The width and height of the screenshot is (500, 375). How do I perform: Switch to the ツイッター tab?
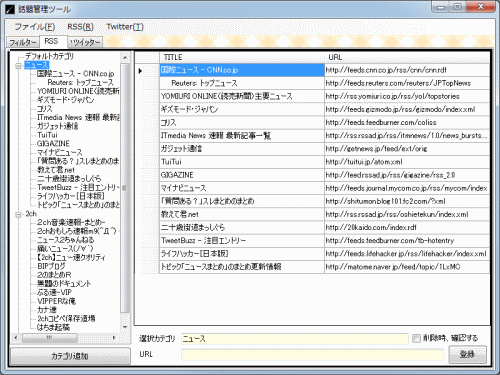tap(85, 42)
